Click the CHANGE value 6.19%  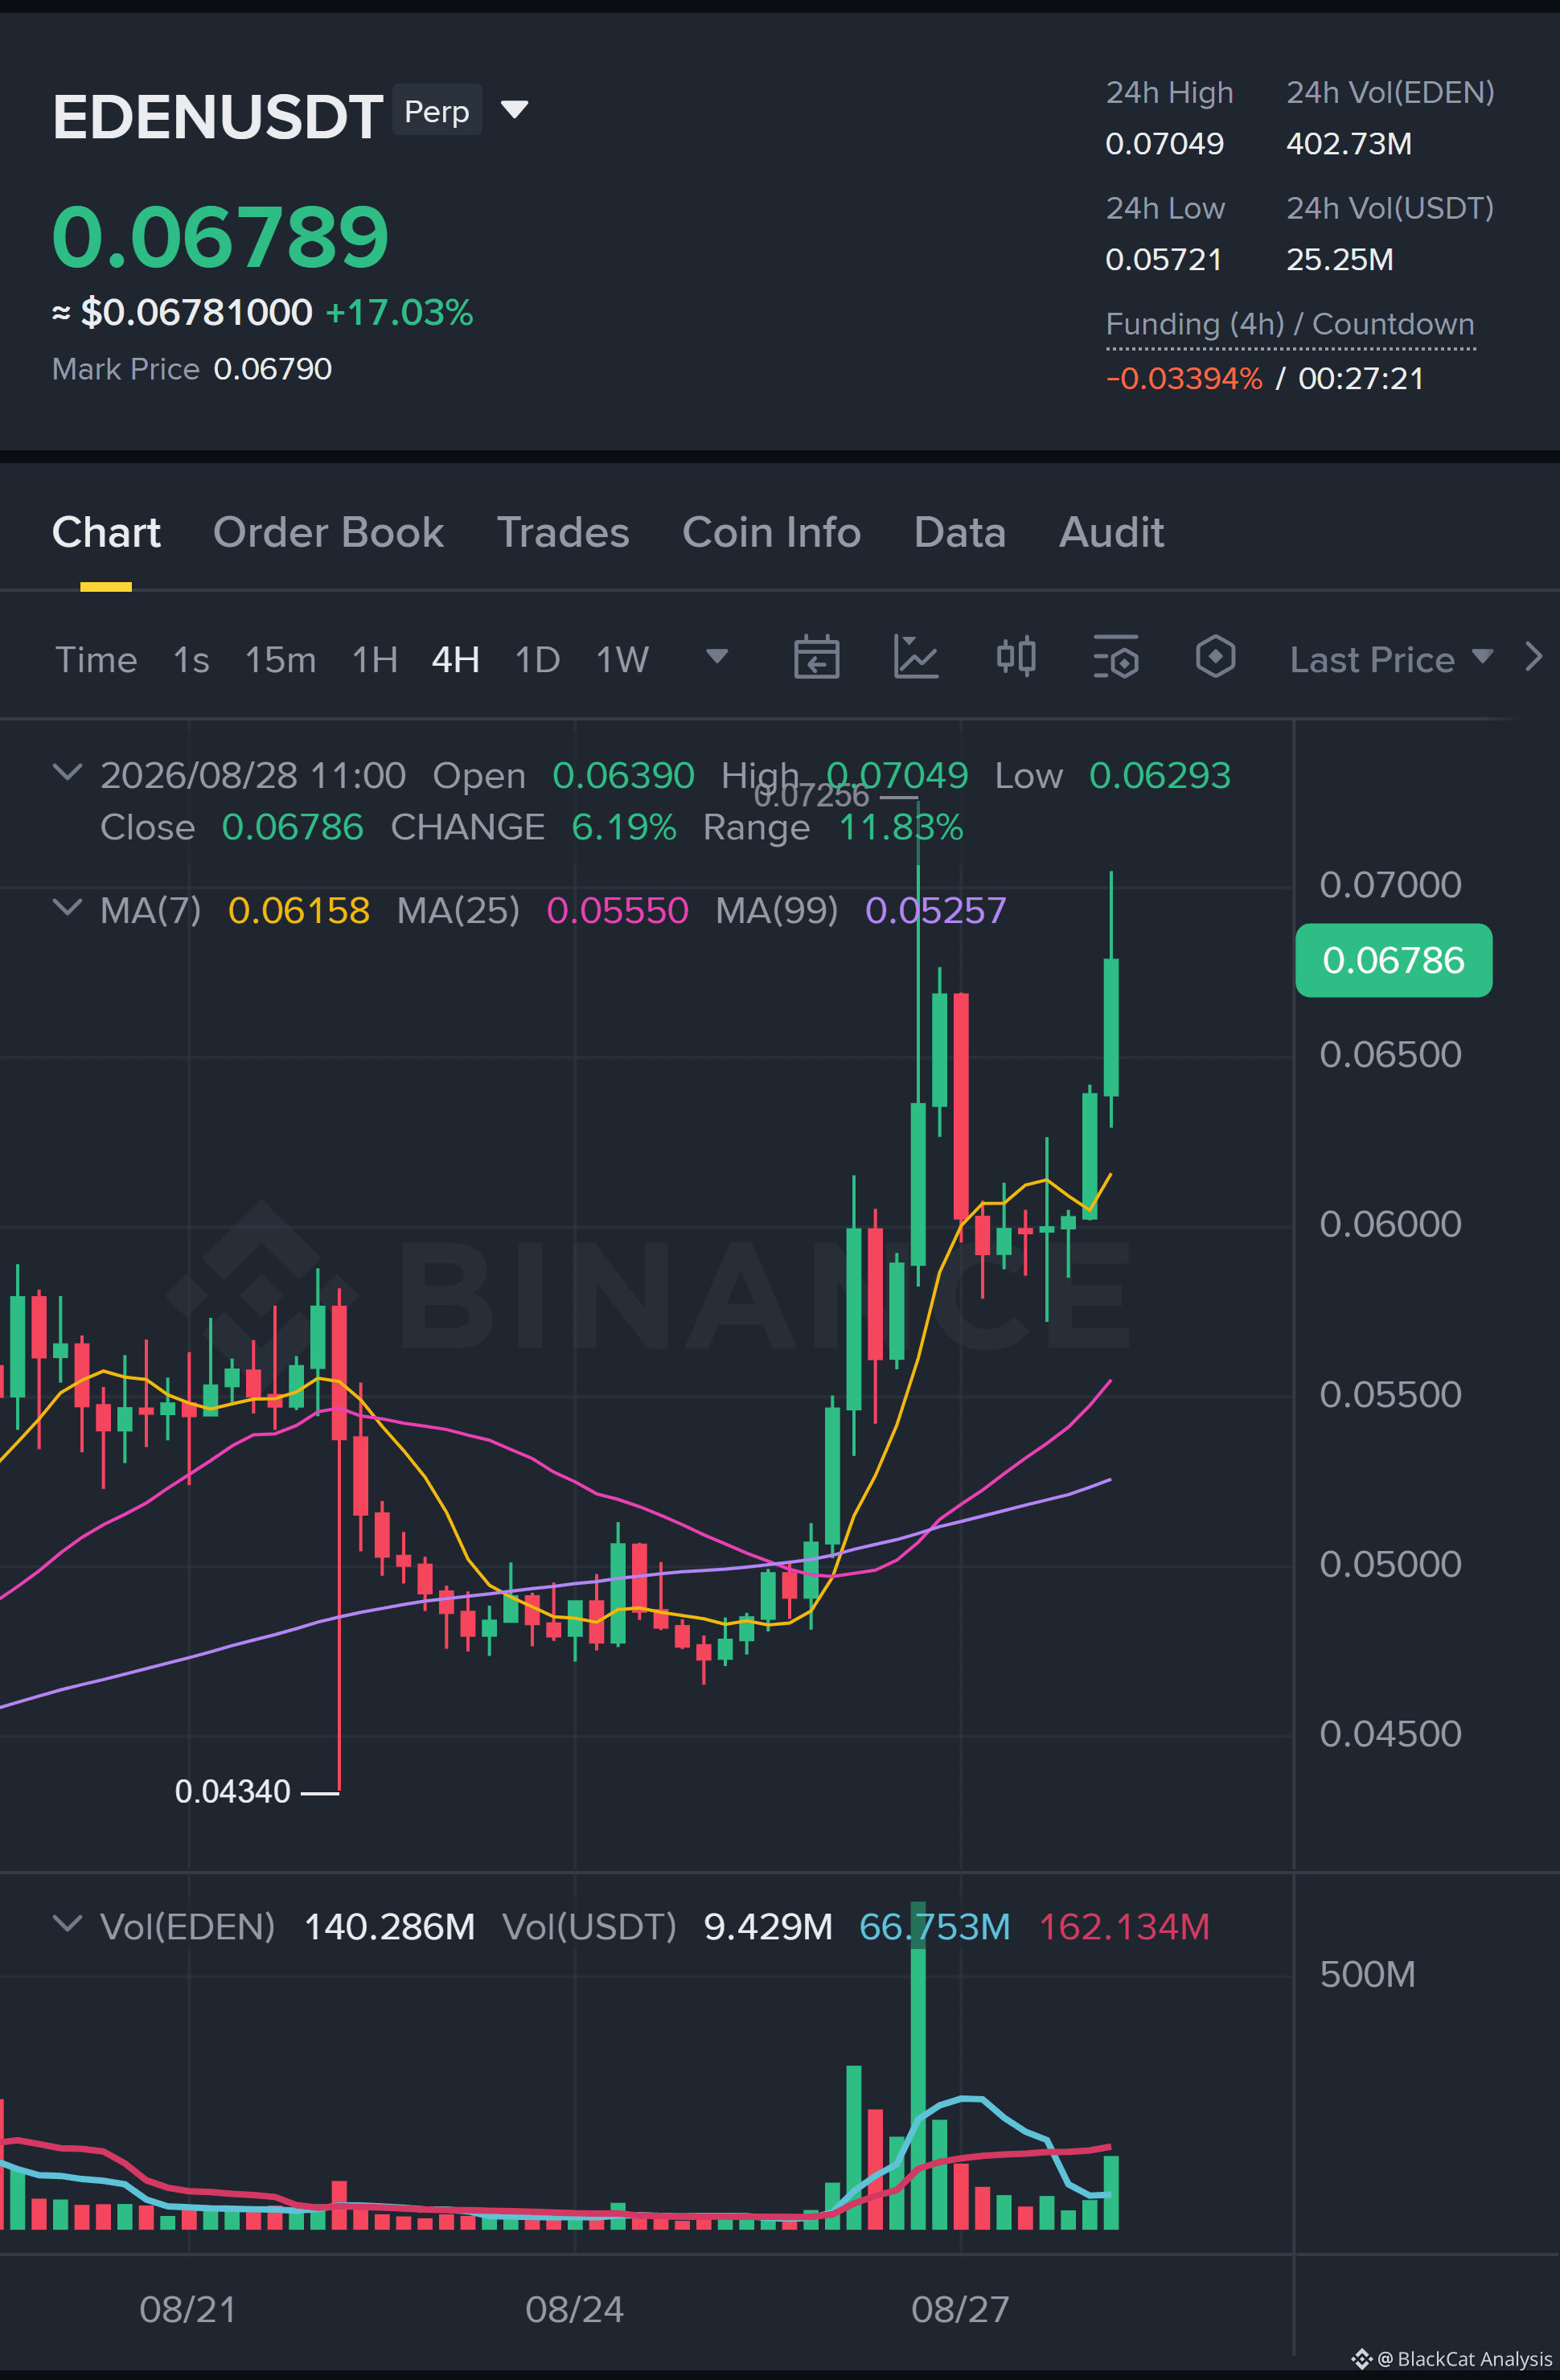click(x=624, y=828)
